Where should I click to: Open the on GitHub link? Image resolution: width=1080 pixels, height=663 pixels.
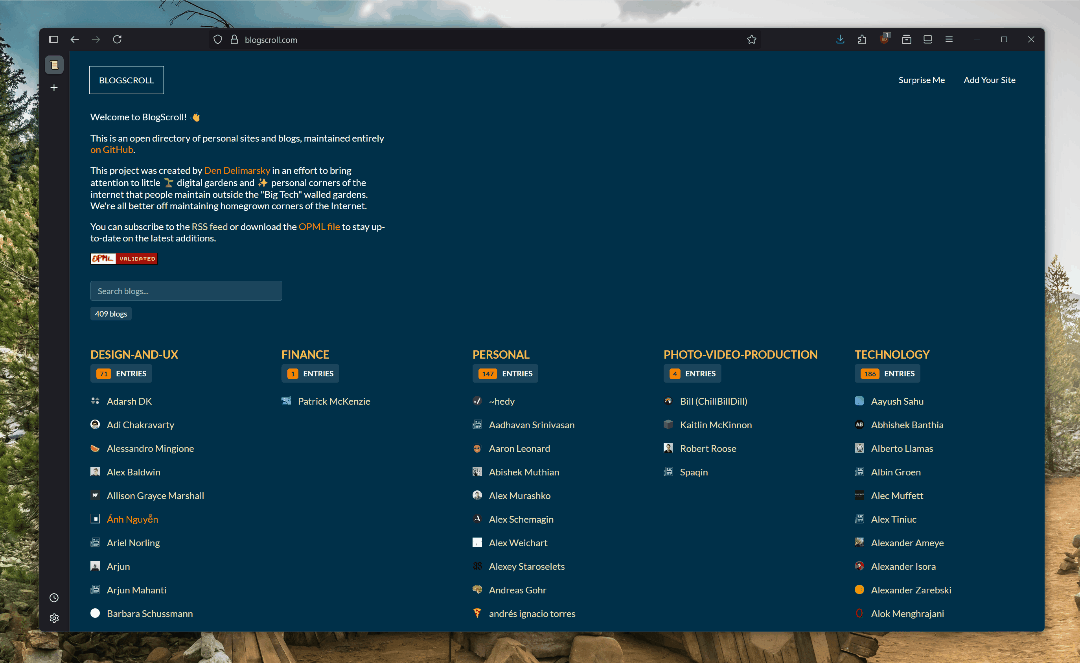click(x=112, y=149)
